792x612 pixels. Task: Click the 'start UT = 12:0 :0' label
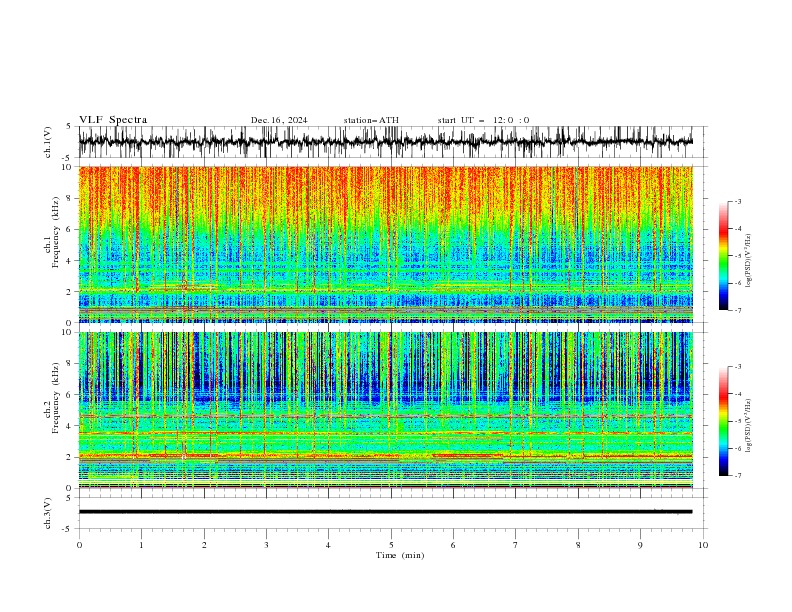[x=483, y=120]
